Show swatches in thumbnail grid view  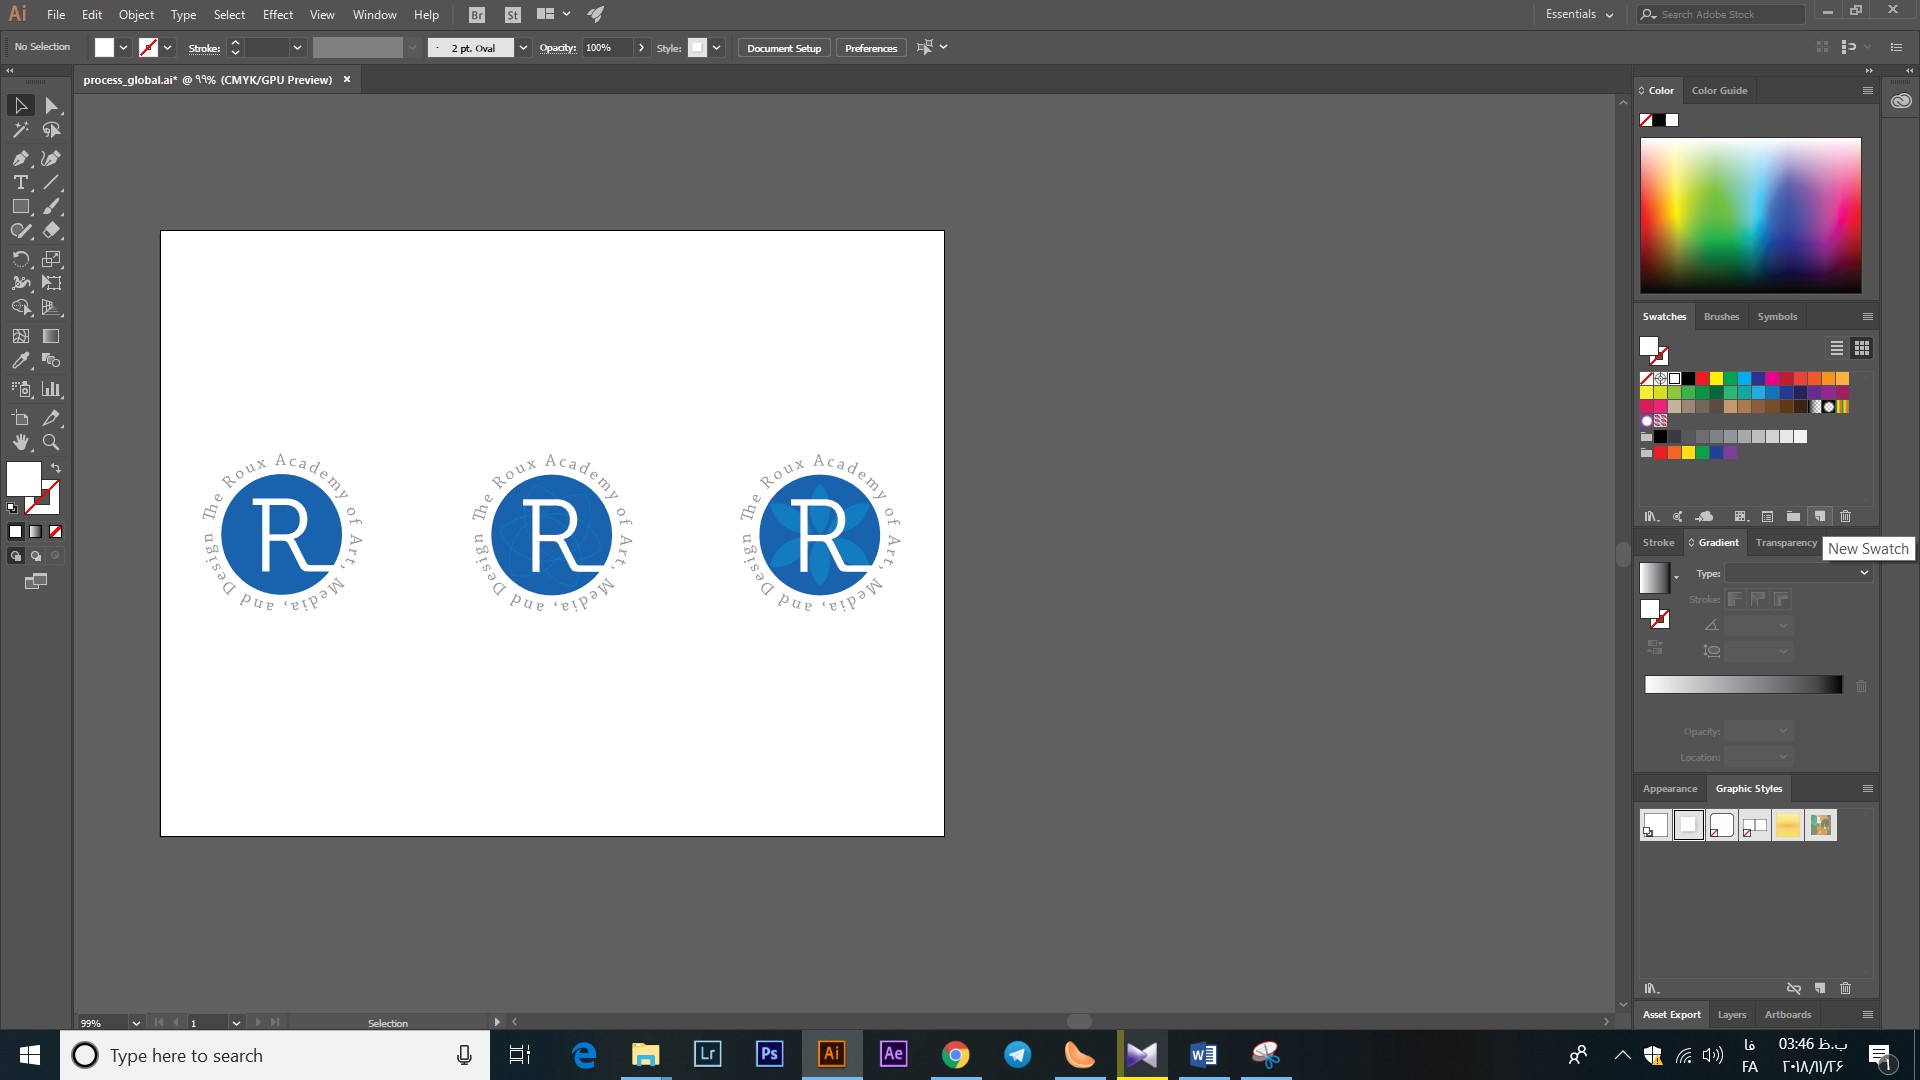1862,348
